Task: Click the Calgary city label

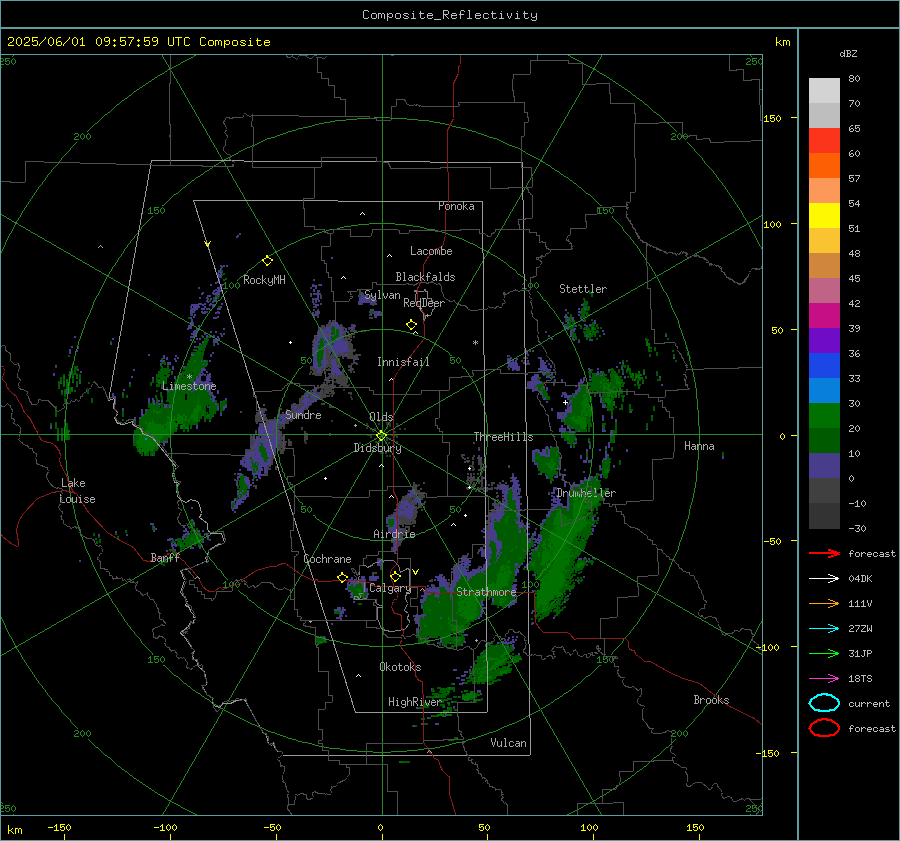Action: pyautogui.click(x=390, y=588)
